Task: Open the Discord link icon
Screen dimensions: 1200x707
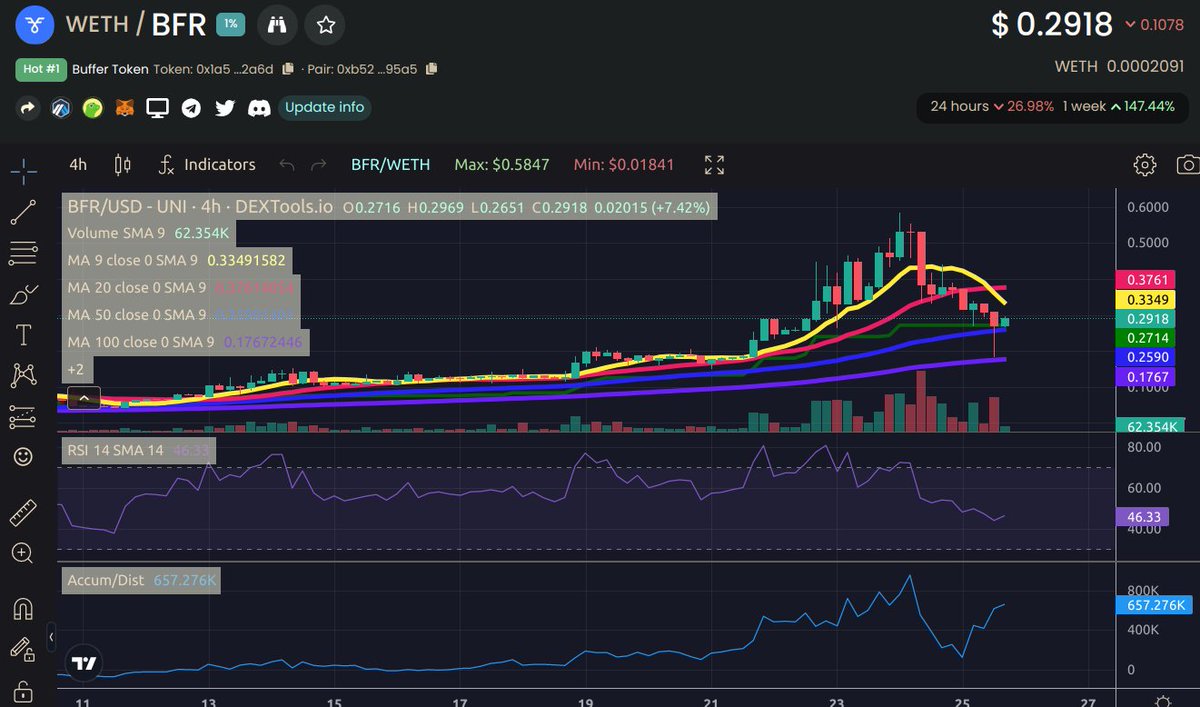Action: tap(259, 107)
